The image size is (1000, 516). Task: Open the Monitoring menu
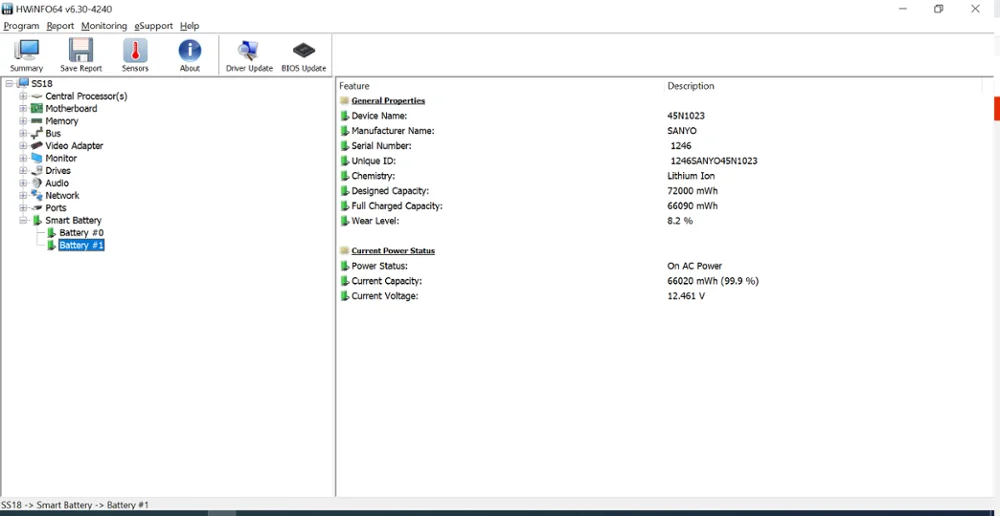104,26
